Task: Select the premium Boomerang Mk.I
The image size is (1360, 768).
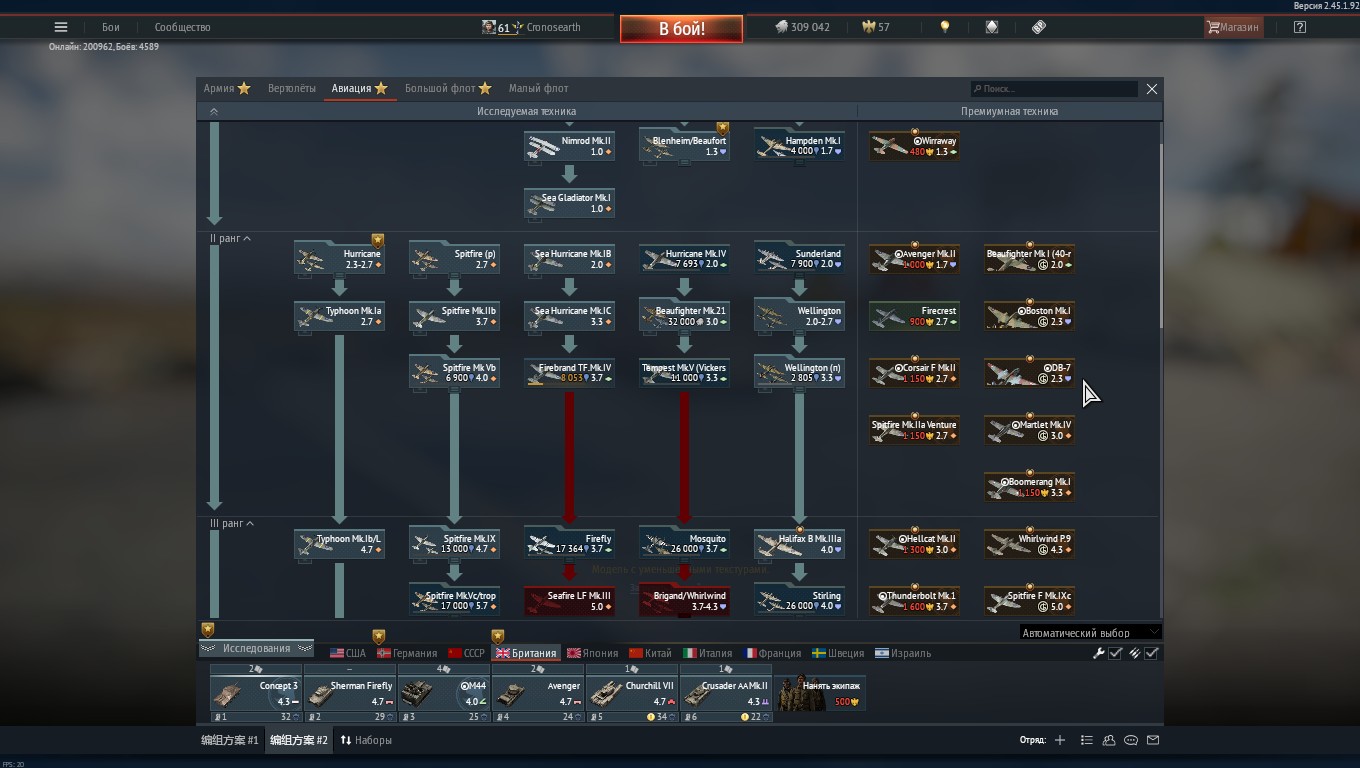Action: click(1030, 487)
